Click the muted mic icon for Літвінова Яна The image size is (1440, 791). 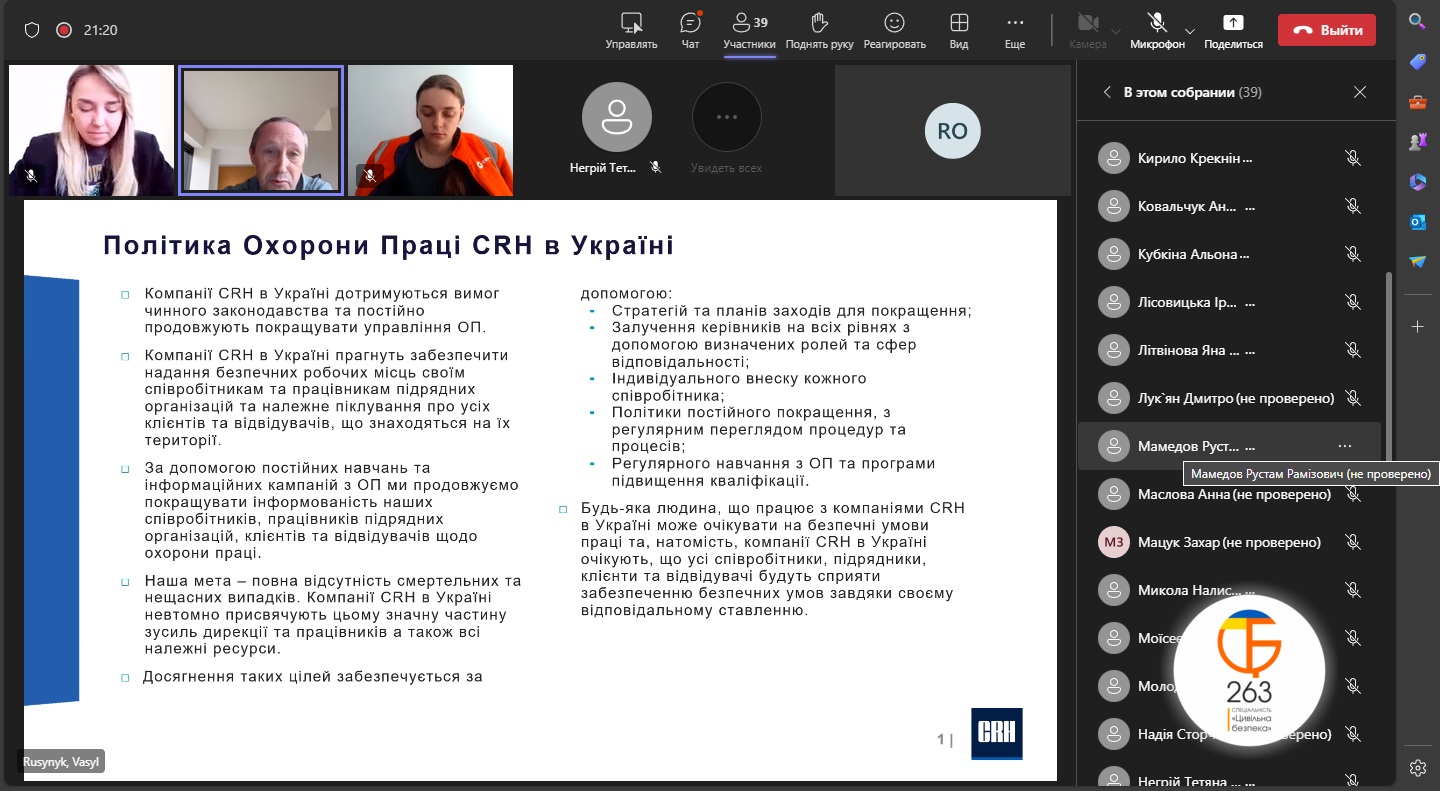[1353, 350]
